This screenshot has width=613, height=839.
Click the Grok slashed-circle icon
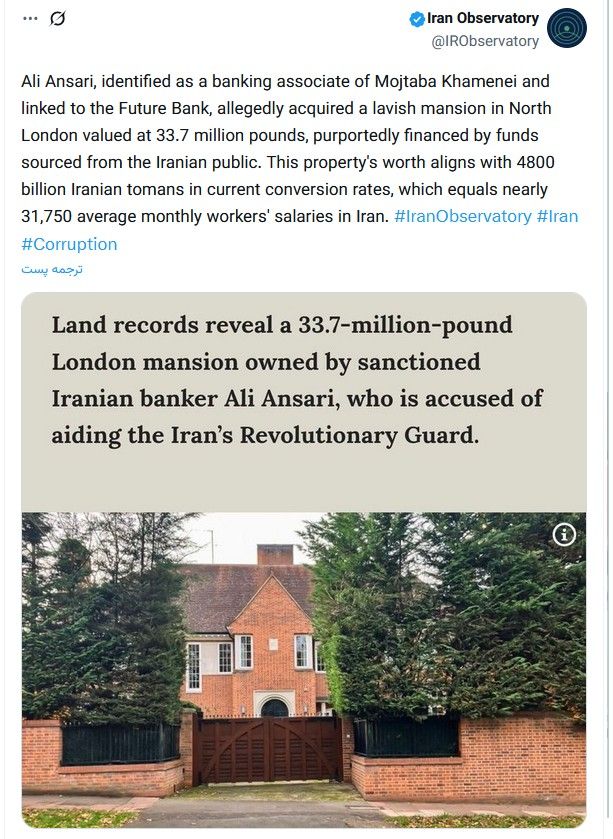pyautogui.click(x=58, y=18)
